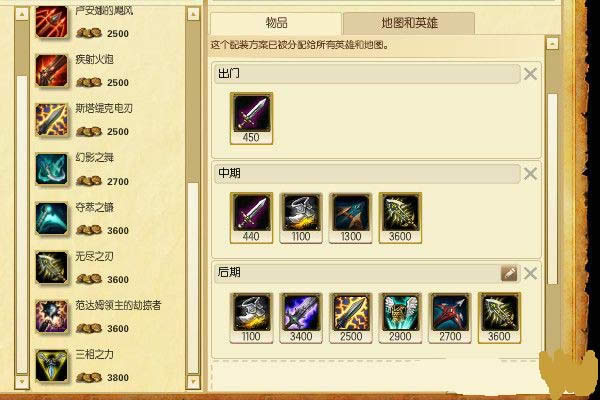Viewport: 600px width, 400px height.
Task: Click the far-left scrollbar up arrow
Action: 22,14
